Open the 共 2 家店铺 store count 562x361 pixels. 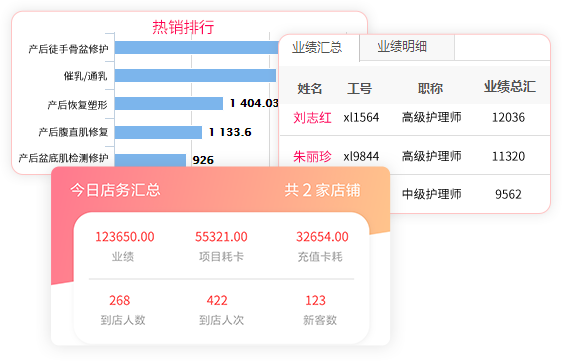click(x=322, y=190)
